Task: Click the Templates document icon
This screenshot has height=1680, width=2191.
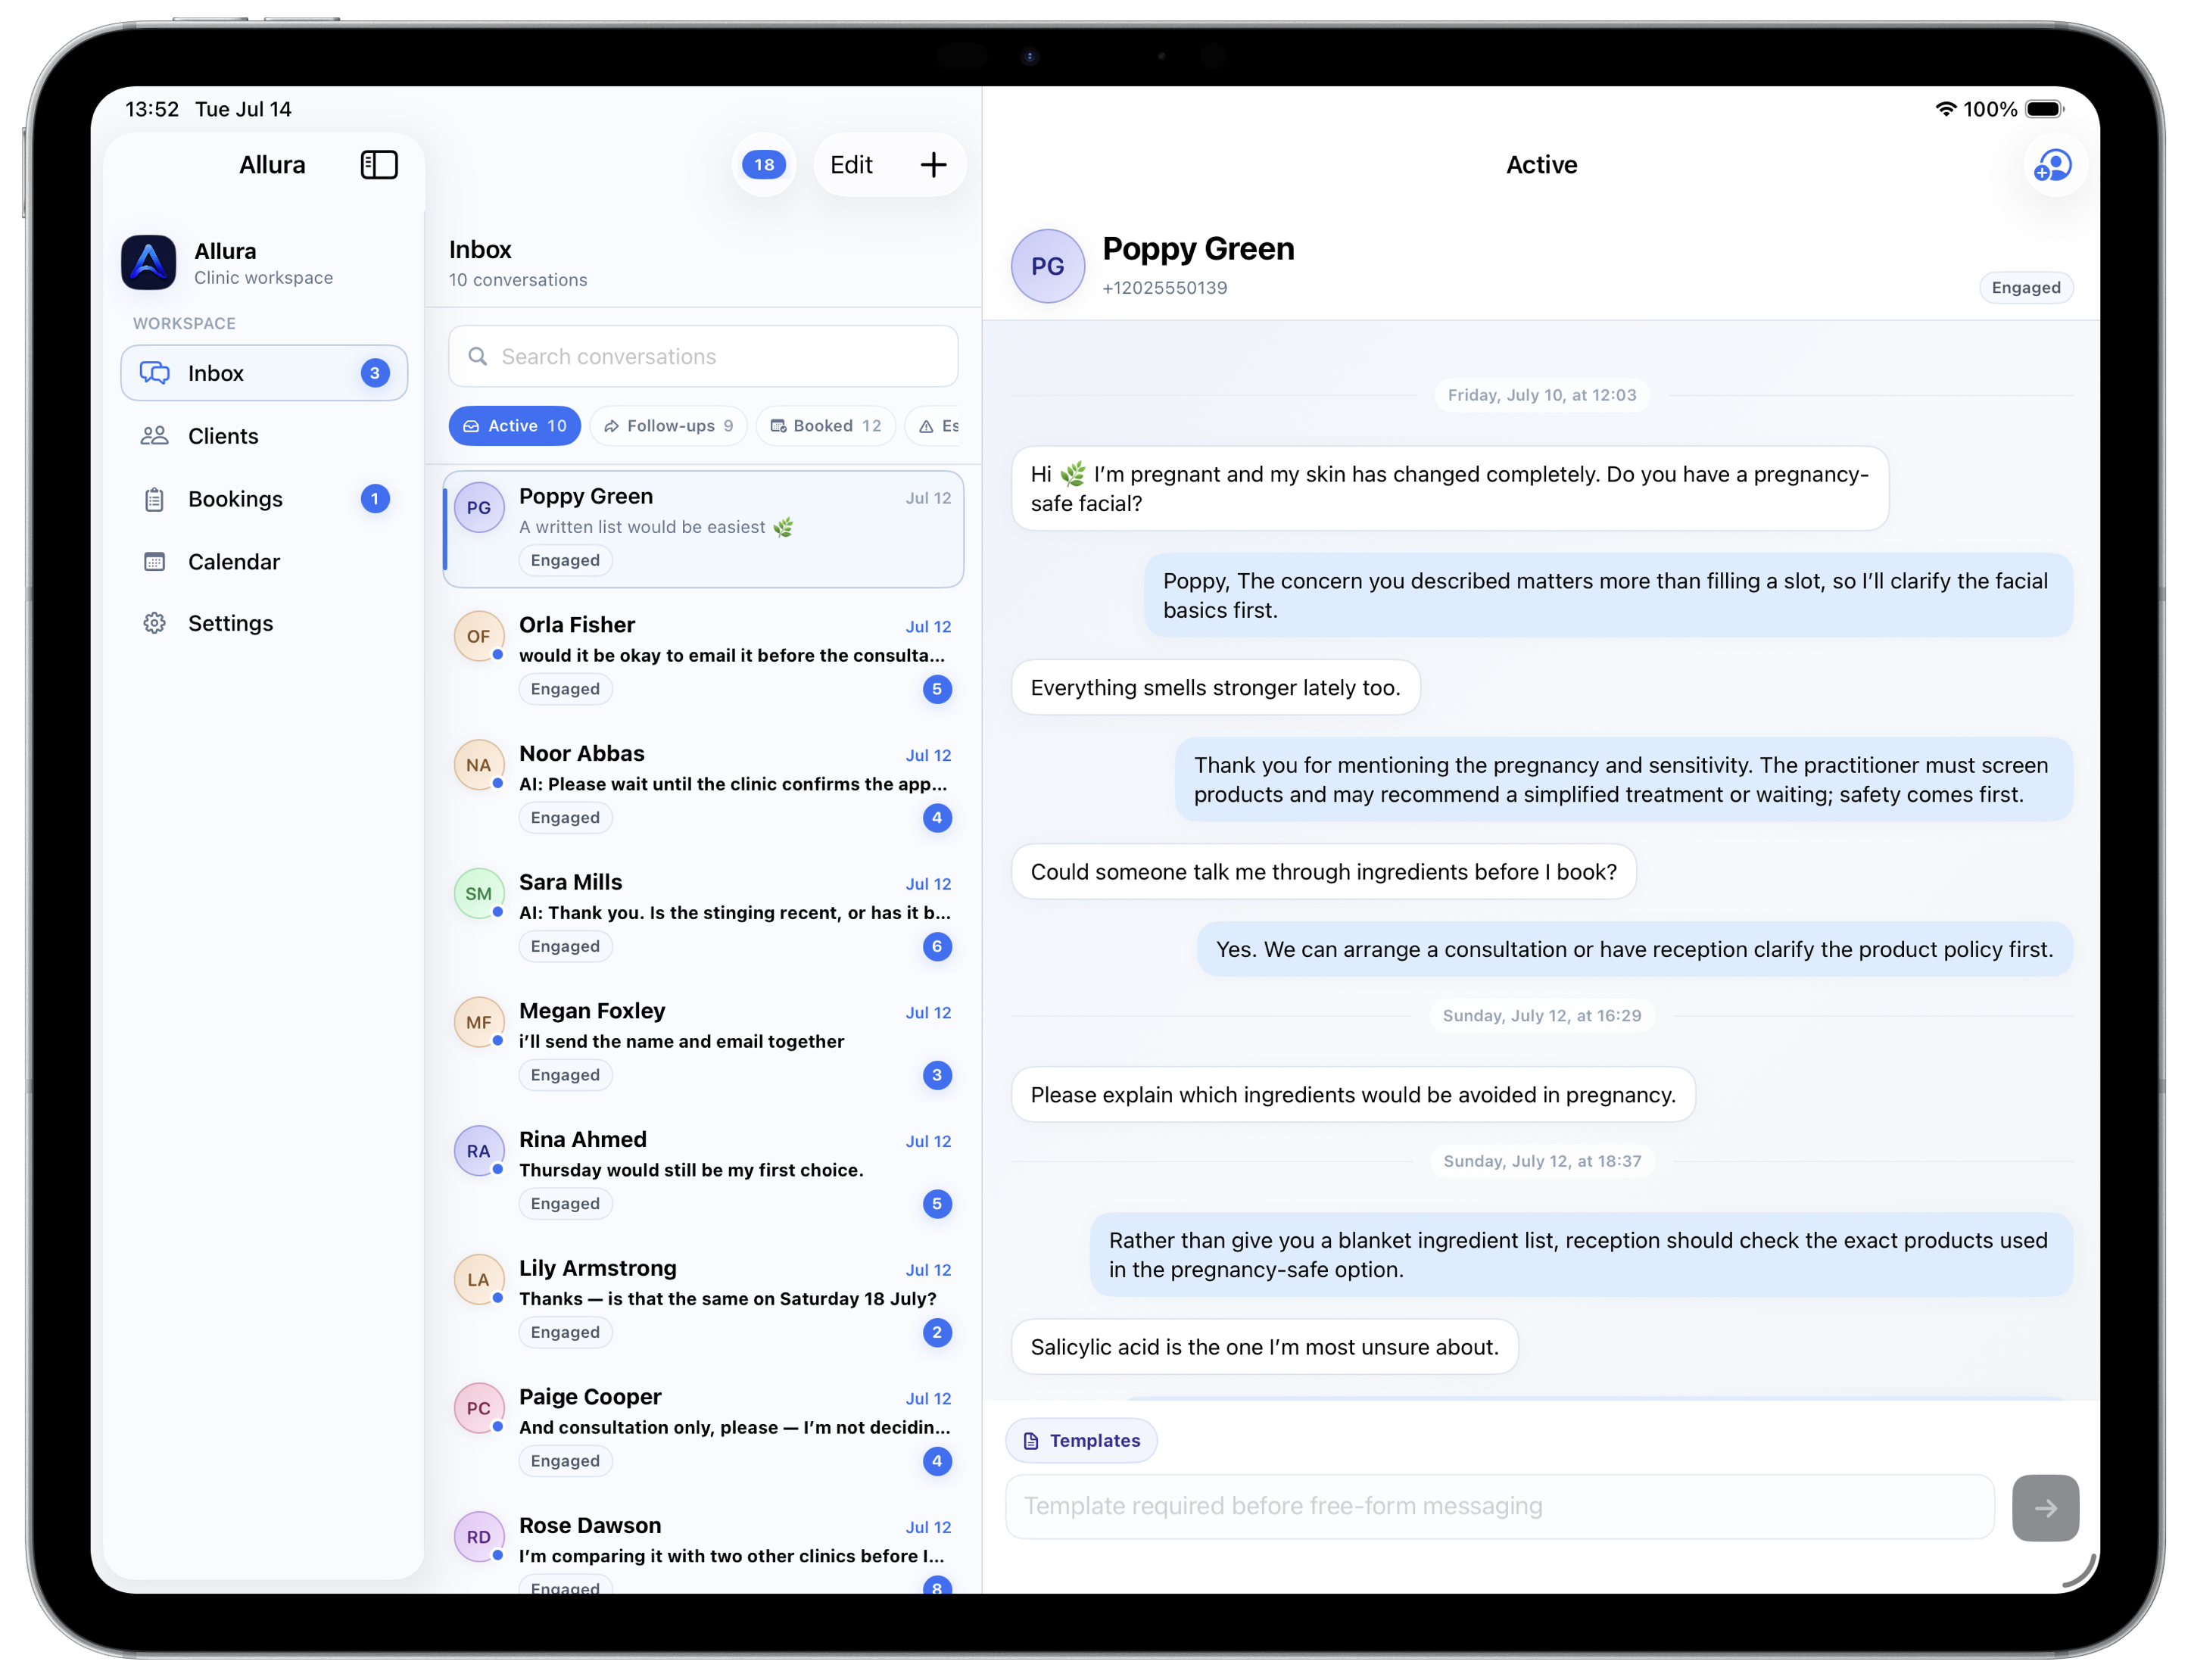Action: tap(1031, 1441)
